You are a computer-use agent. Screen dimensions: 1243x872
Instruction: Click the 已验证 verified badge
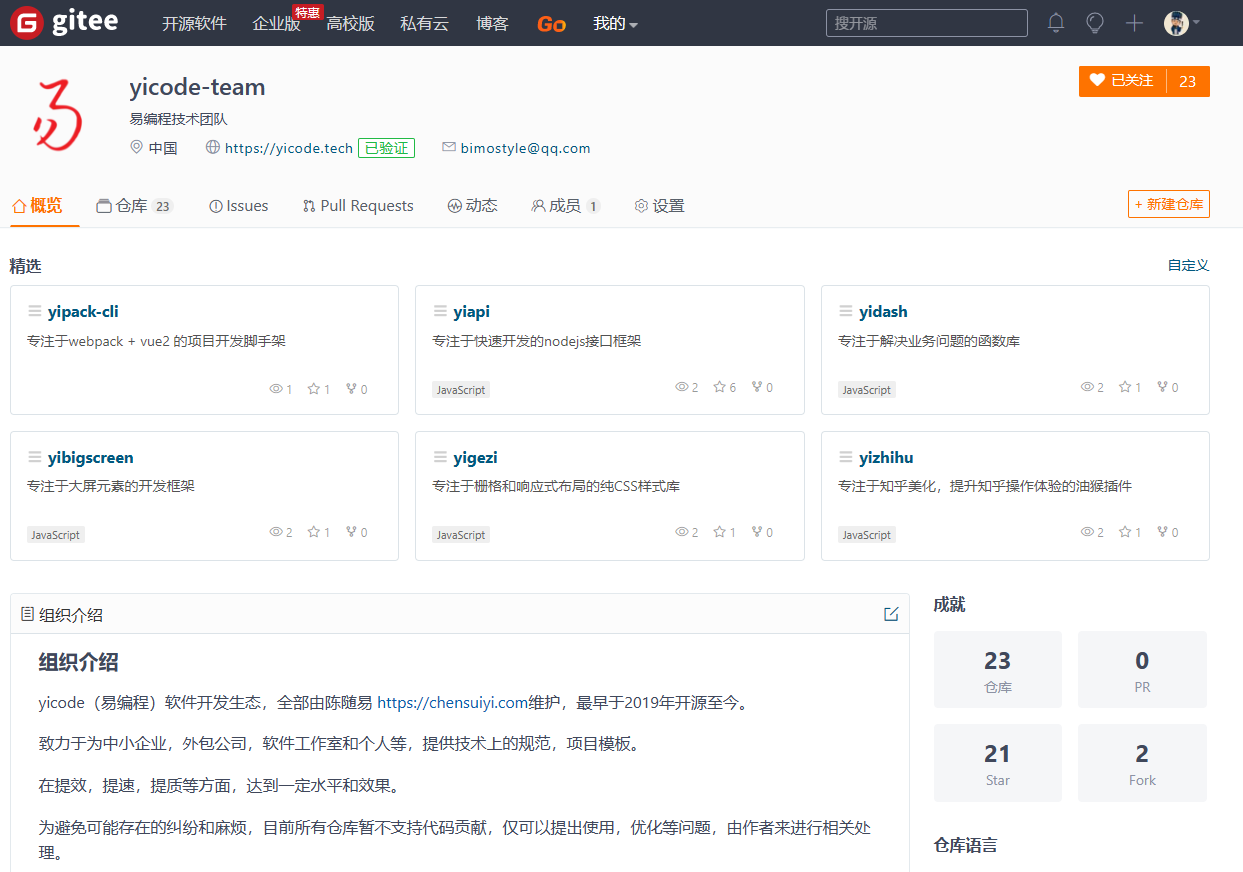tap(386, 148)
